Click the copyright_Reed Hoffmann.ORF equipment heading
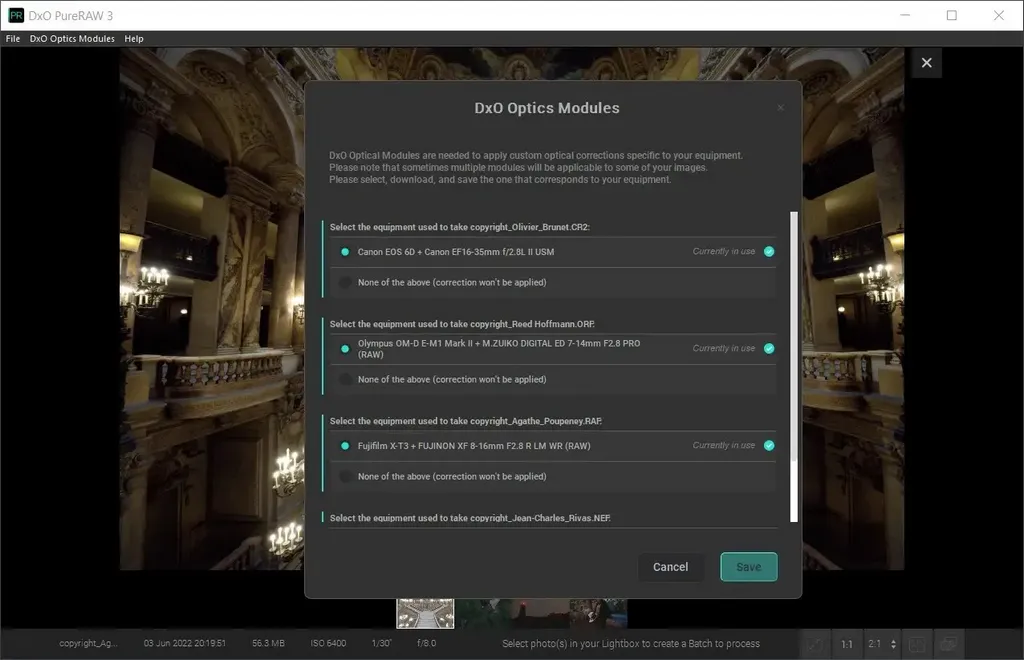The width and height of the screenshot is (1024, 660). (x=462, y=324)
